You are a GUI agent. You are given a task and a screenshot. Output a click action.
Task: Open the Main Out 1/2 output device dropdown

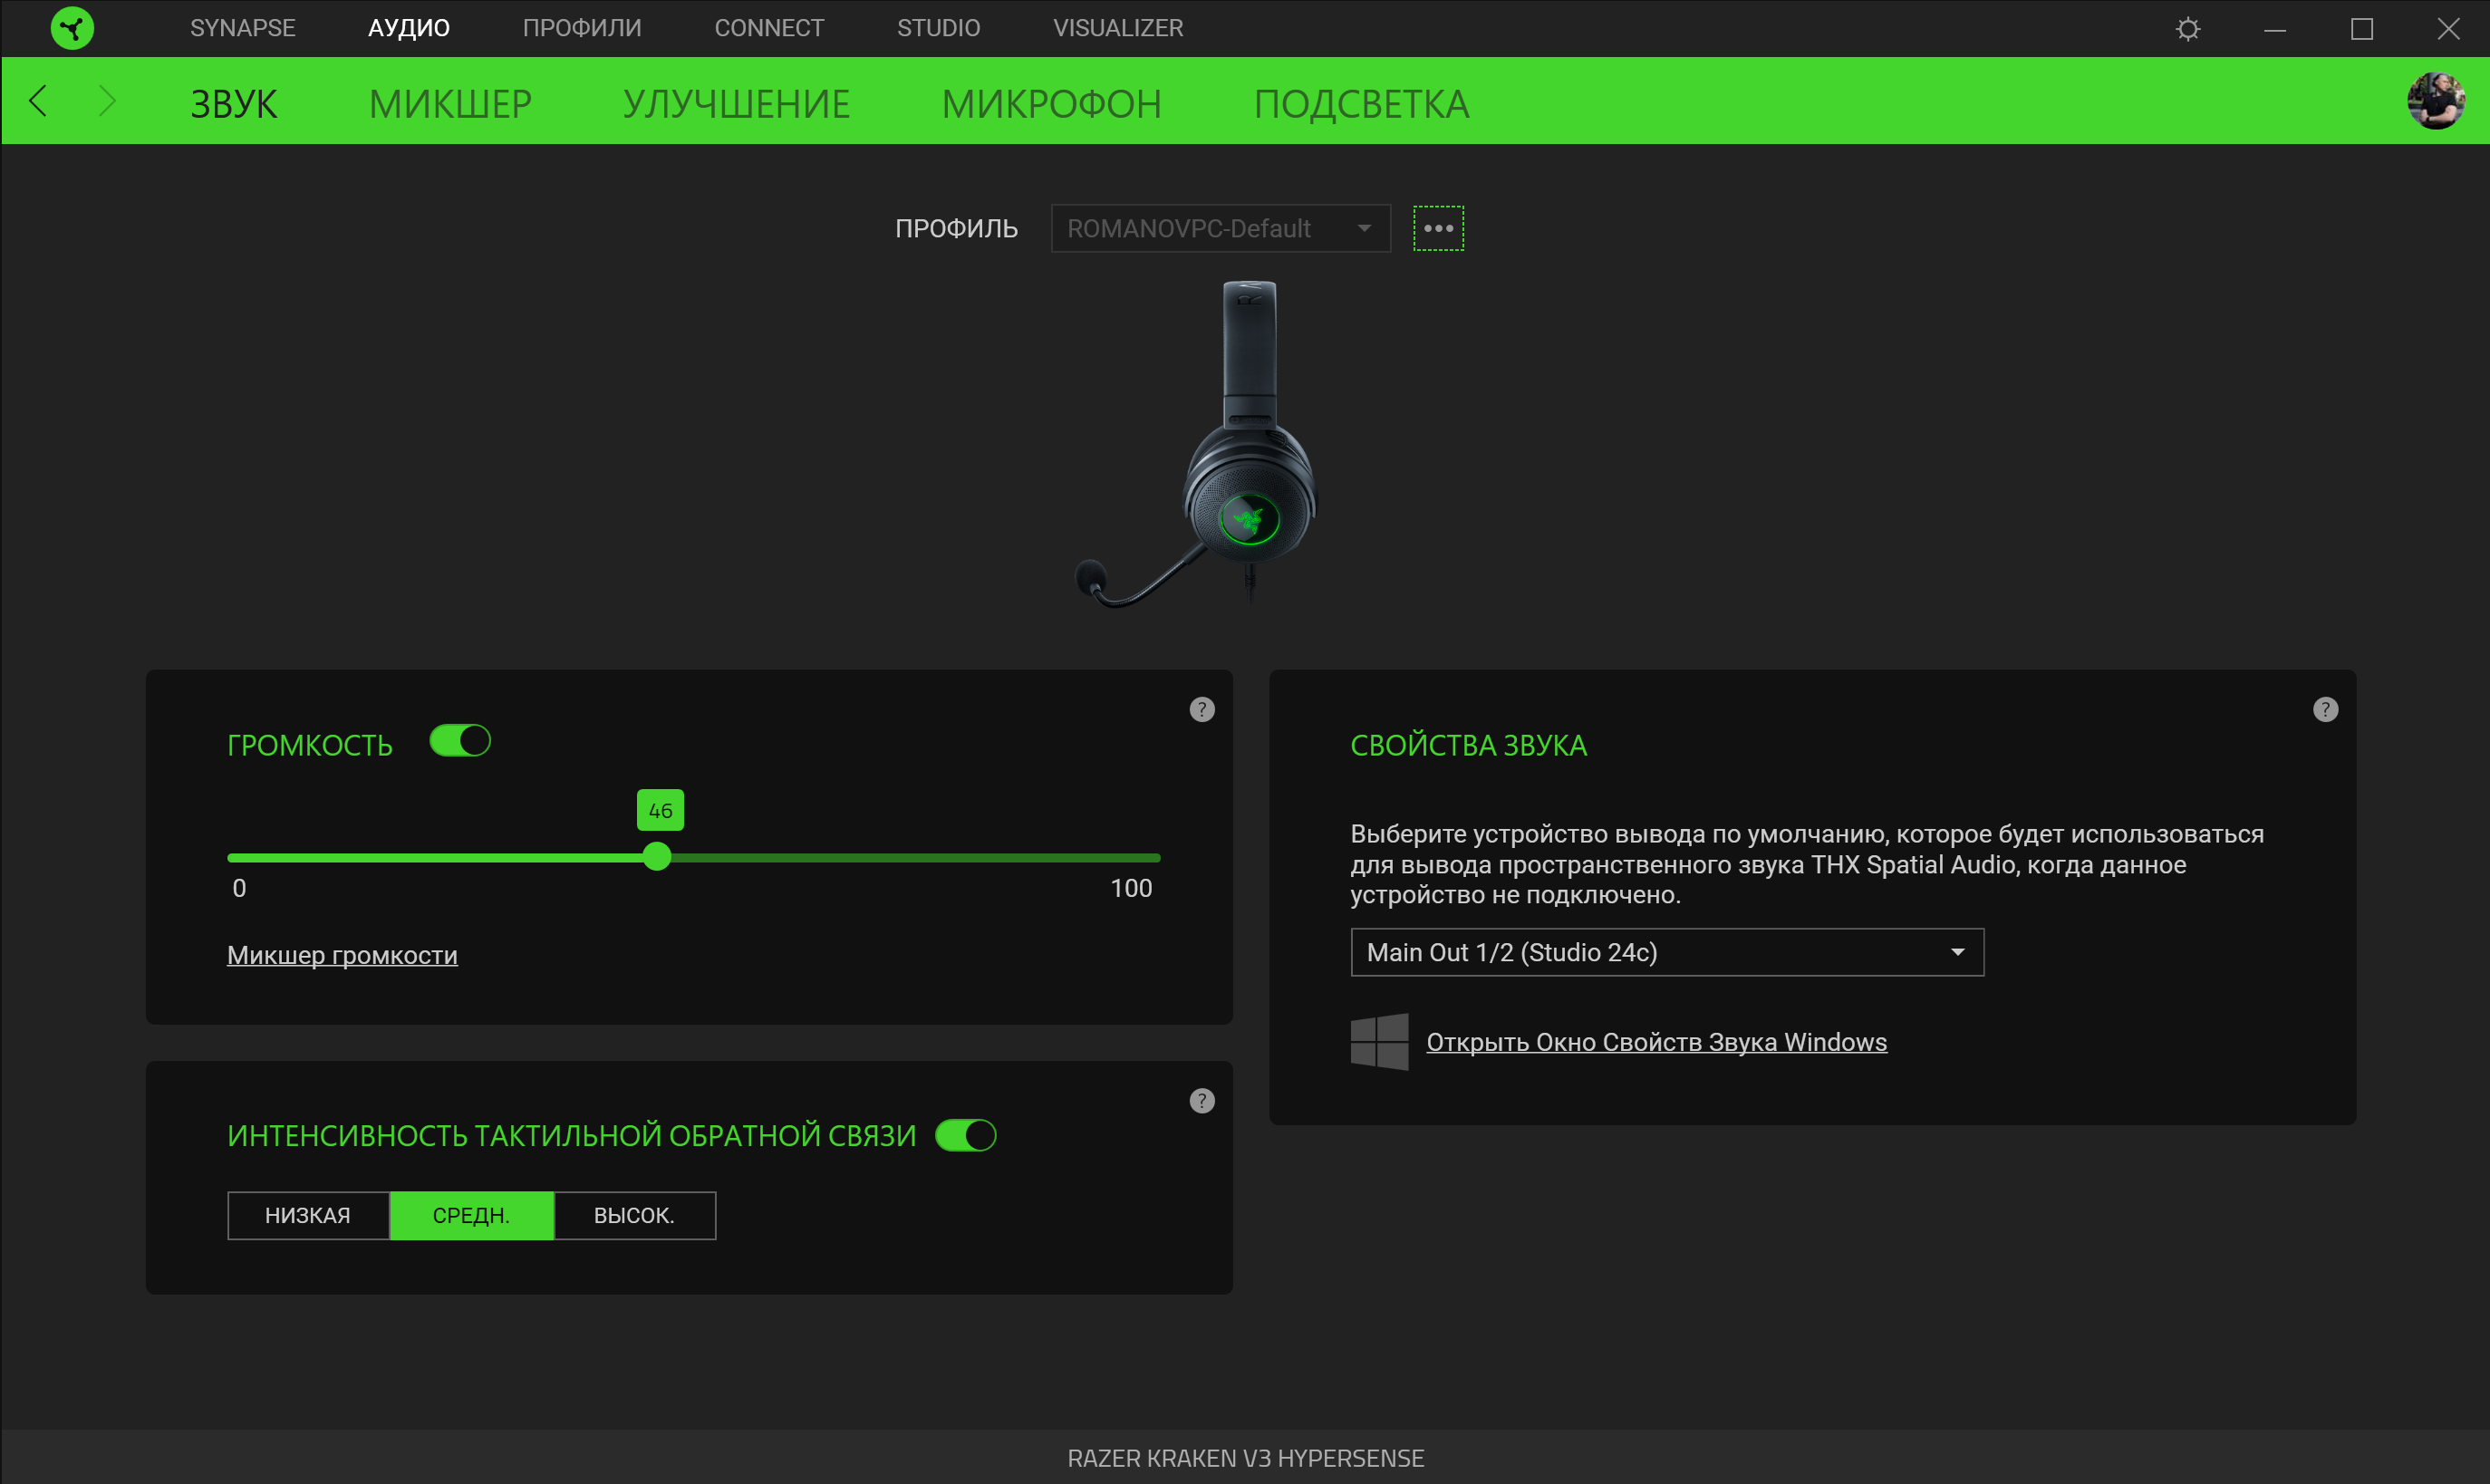1666,952
